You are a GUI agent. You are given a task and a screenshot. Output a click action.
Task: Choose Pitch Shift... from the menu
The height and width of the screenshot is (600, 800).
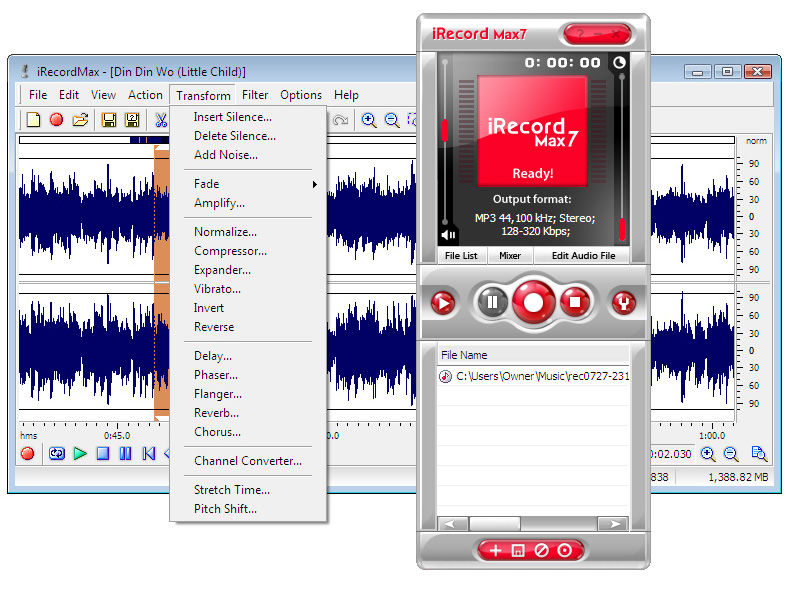[248, 509]
